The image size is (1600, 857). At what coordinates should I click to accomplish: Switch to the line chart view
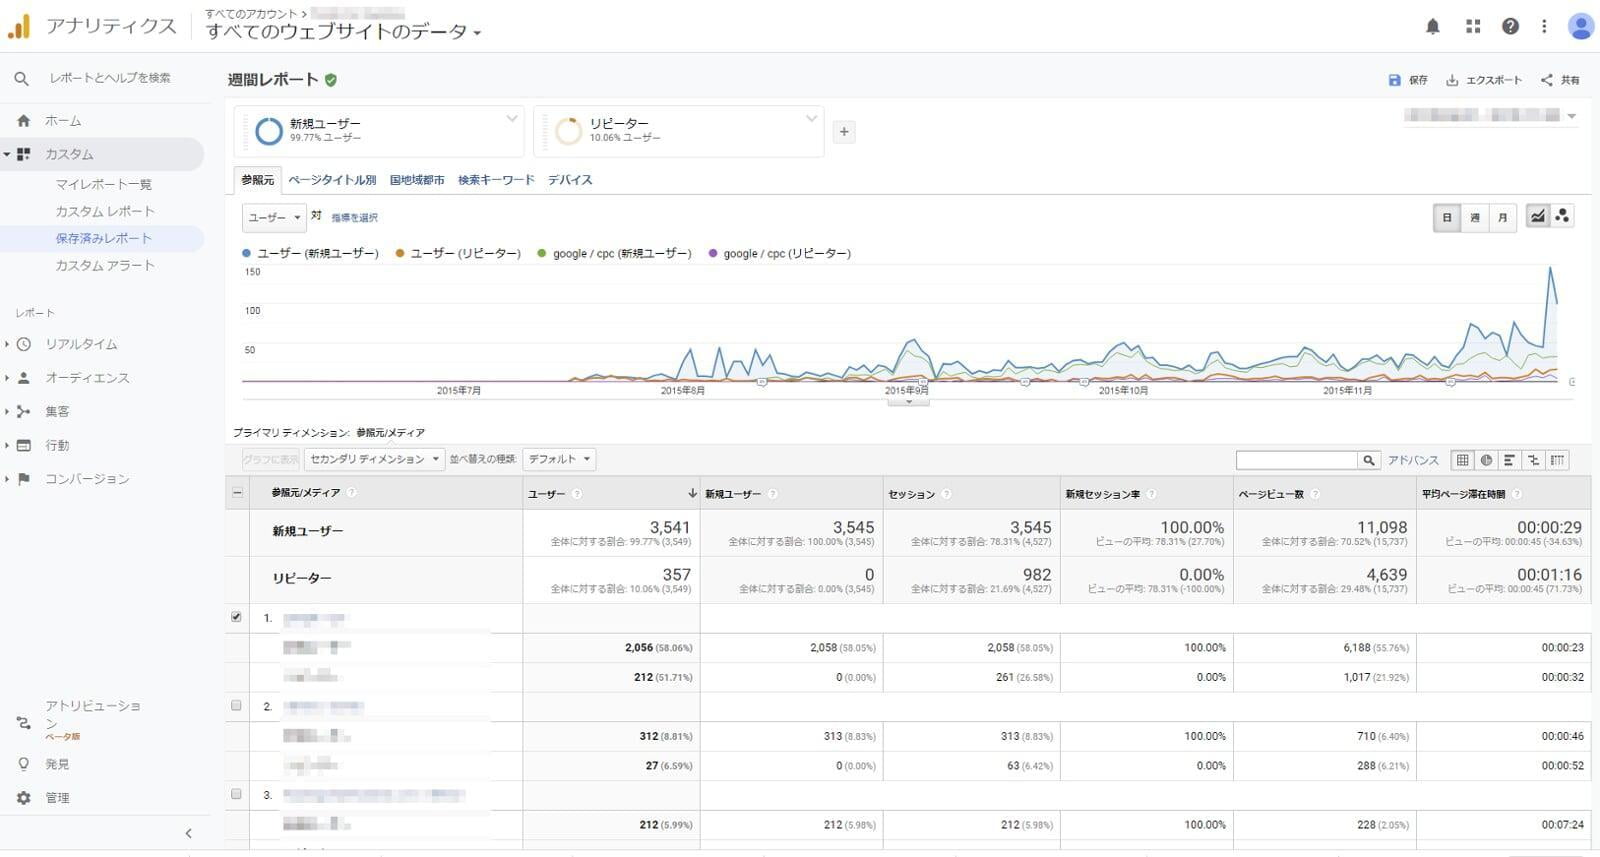pyautogui.click(x=1538, y=216)
